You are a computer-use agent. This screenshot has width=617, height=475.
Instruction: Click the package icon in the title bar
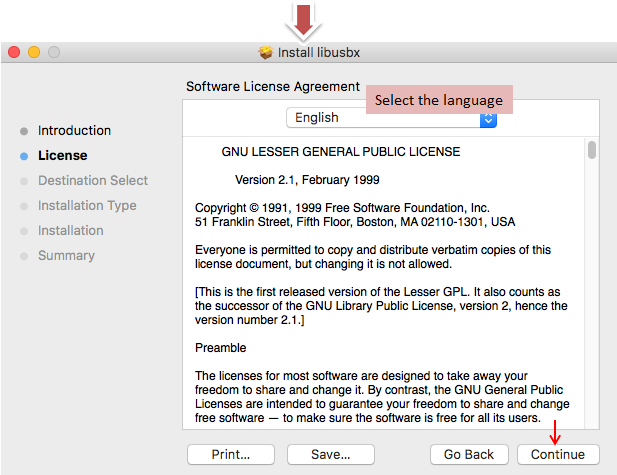click(265, 52)
